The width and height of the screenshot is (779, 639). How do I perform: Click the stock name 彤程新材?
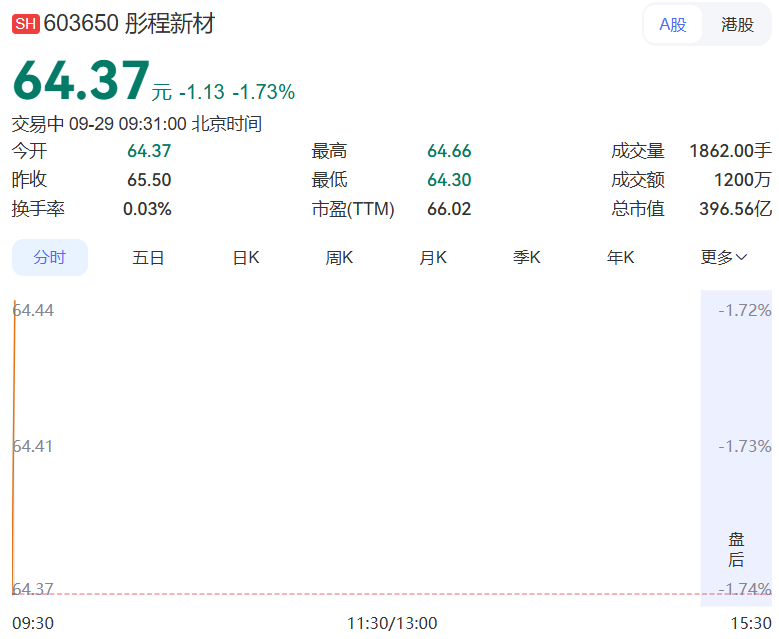click(169, 23)
